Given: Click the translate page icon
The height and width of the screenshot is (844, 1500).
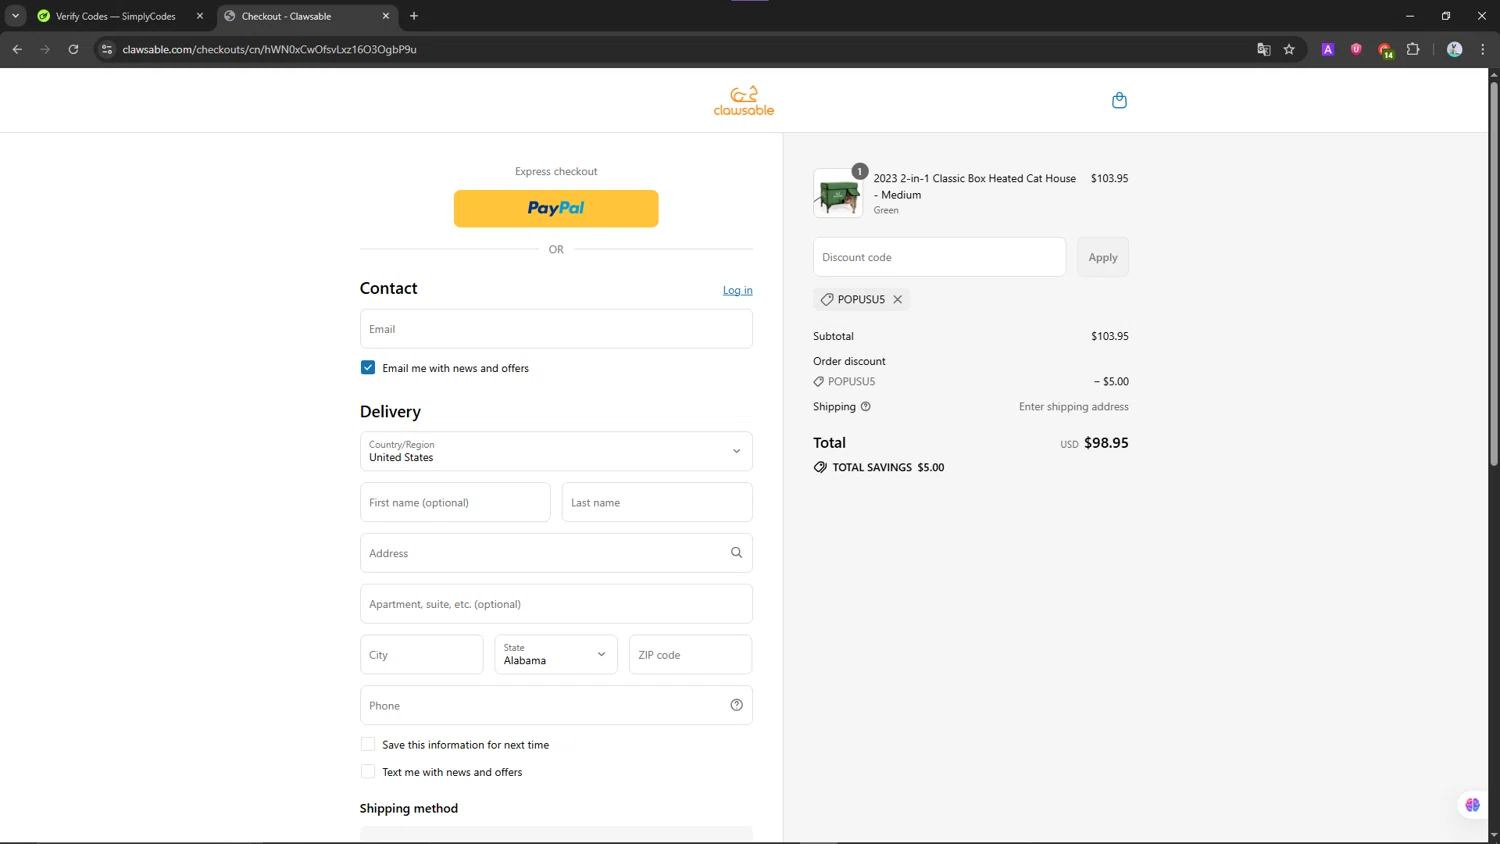Looking at the screenshot, I should 1264,49.
